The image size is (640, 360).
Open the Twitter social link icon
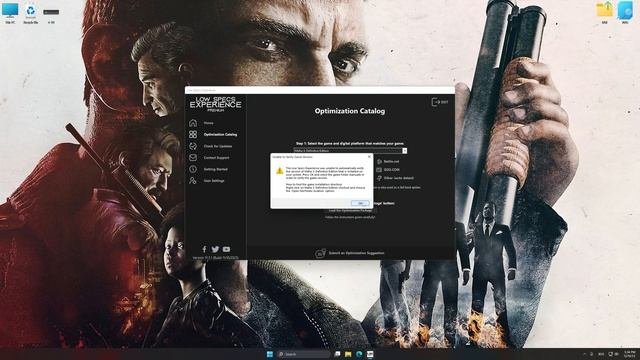[x=215, y=249]
